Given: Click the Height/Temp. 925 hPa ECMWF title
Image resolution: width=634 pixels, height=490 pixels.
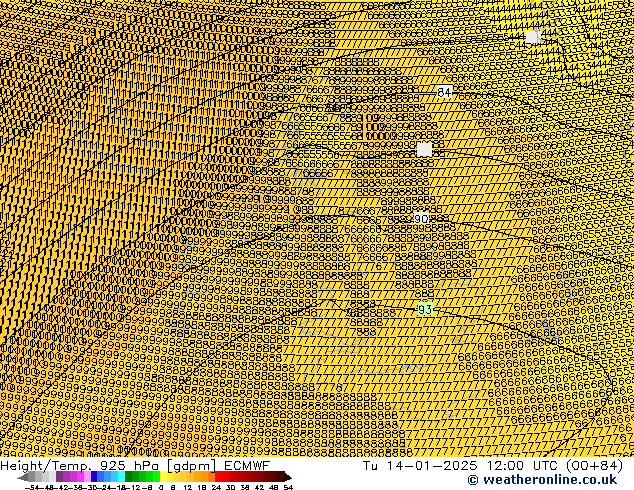Looking at the screenshot, I should point(135,466).
